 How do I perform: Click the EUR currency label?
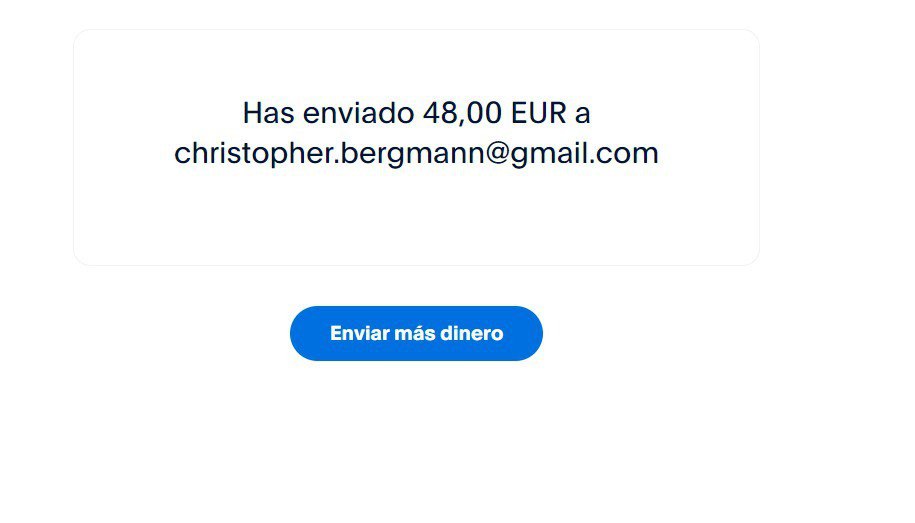click(x=539, y=113)
